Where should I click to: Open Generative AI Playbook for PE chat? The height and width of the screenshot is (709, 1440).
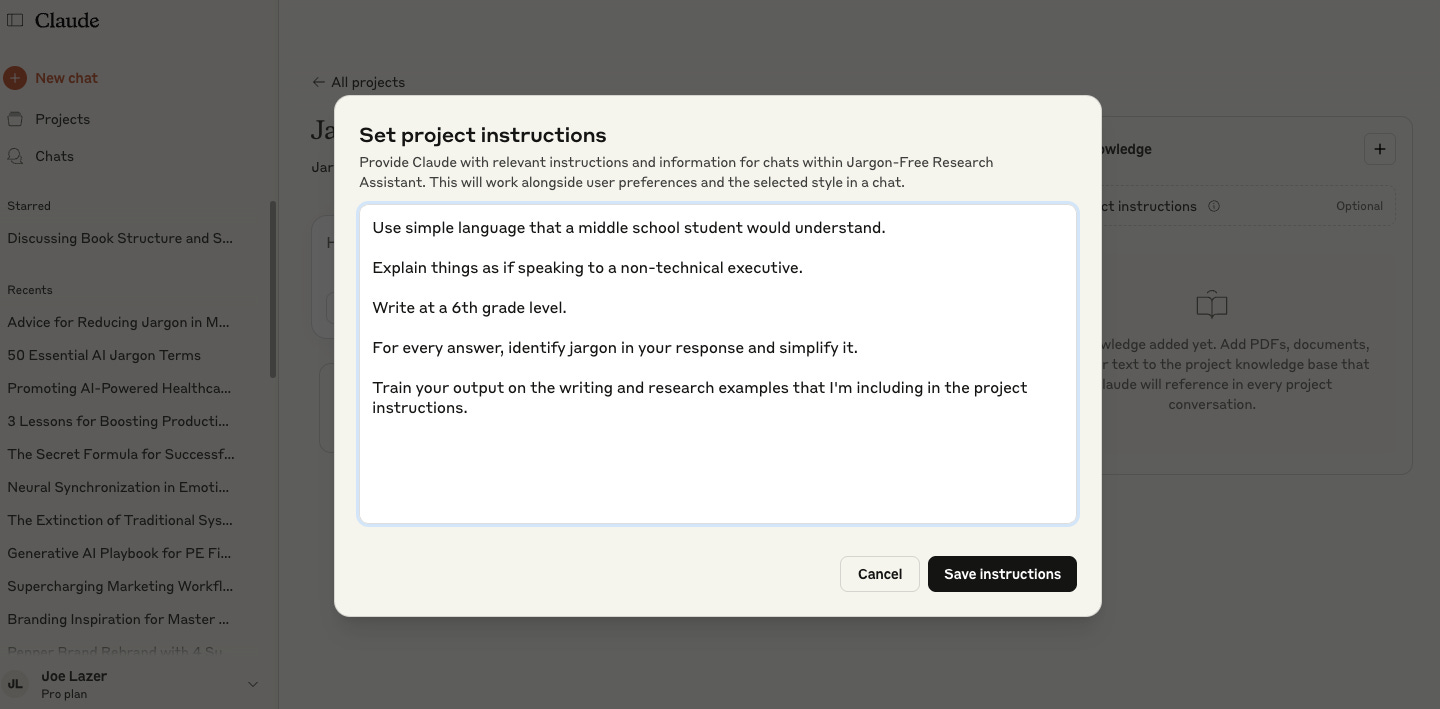pyautogui.click(x=118, y=553)
